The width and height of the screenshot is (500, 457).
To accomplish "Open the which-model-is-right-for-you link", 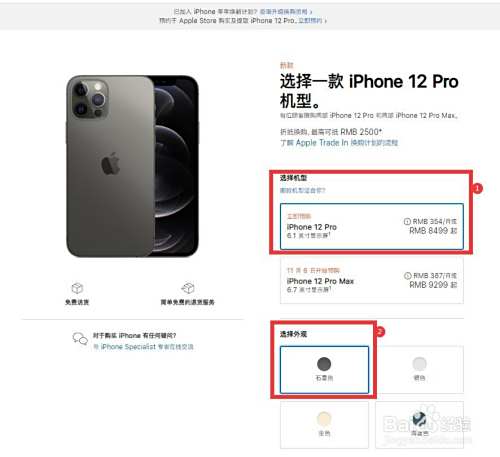I will 302,190.
